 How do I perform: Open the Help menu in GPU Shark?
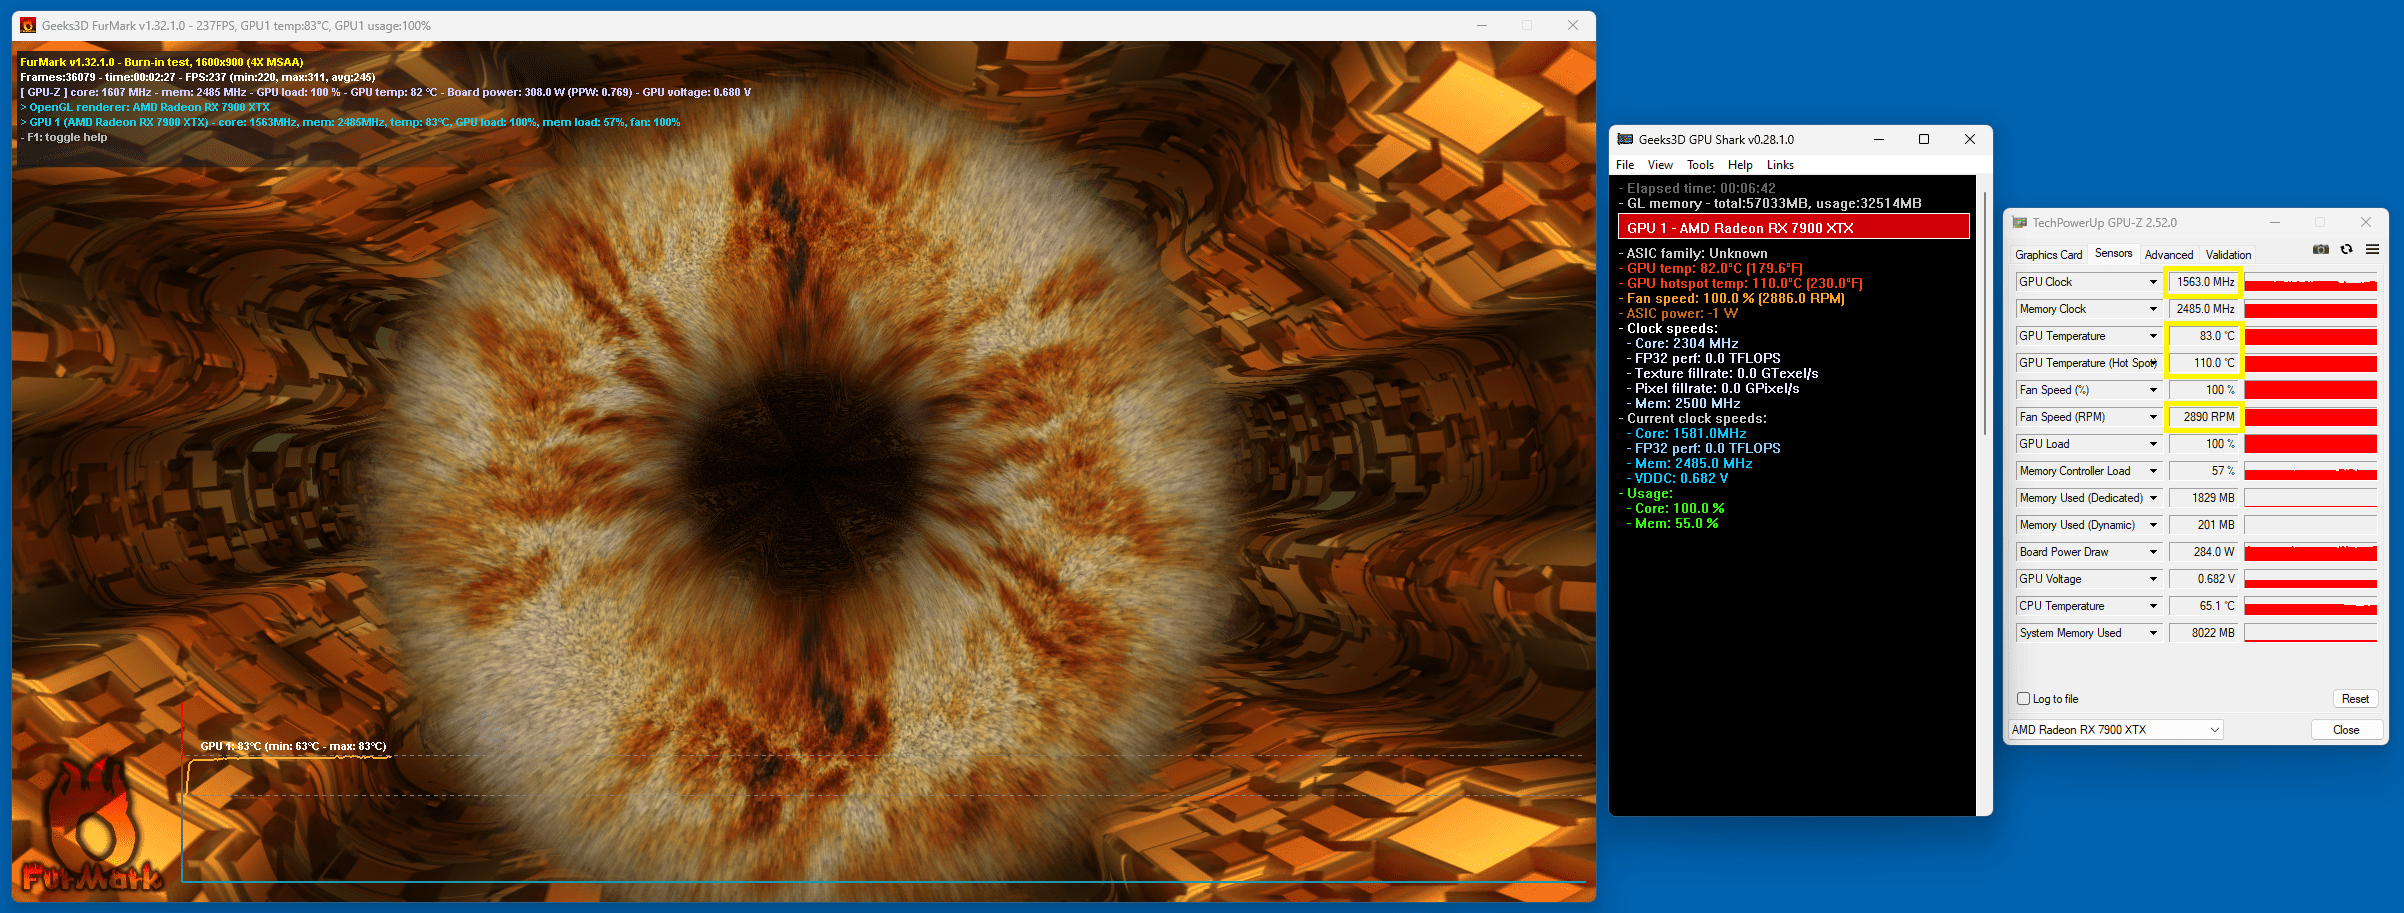click(x=1740, y=165)
